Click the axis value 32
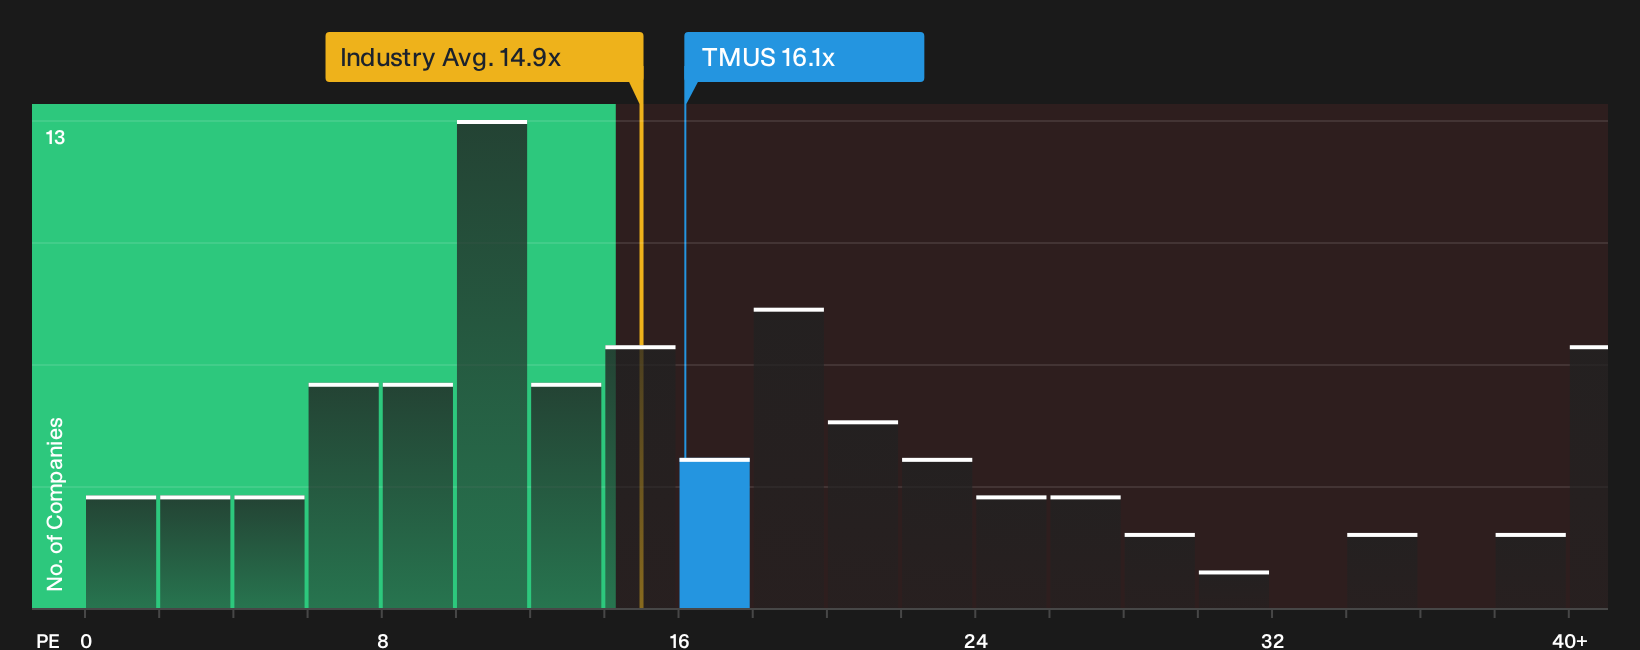1640x650 pixels. tap(1272, 640)
